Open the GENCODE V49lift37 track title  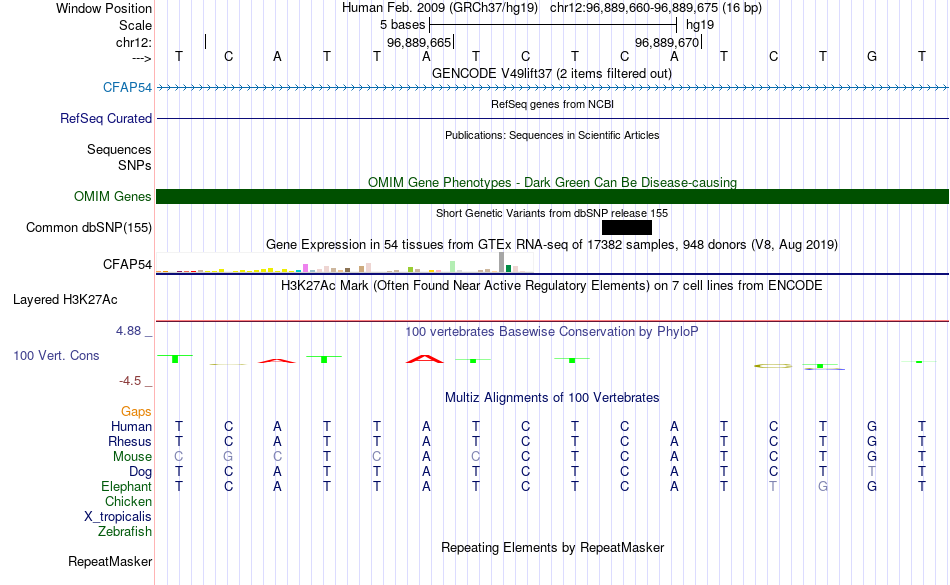pyautogui.click(x=552, y=73)
